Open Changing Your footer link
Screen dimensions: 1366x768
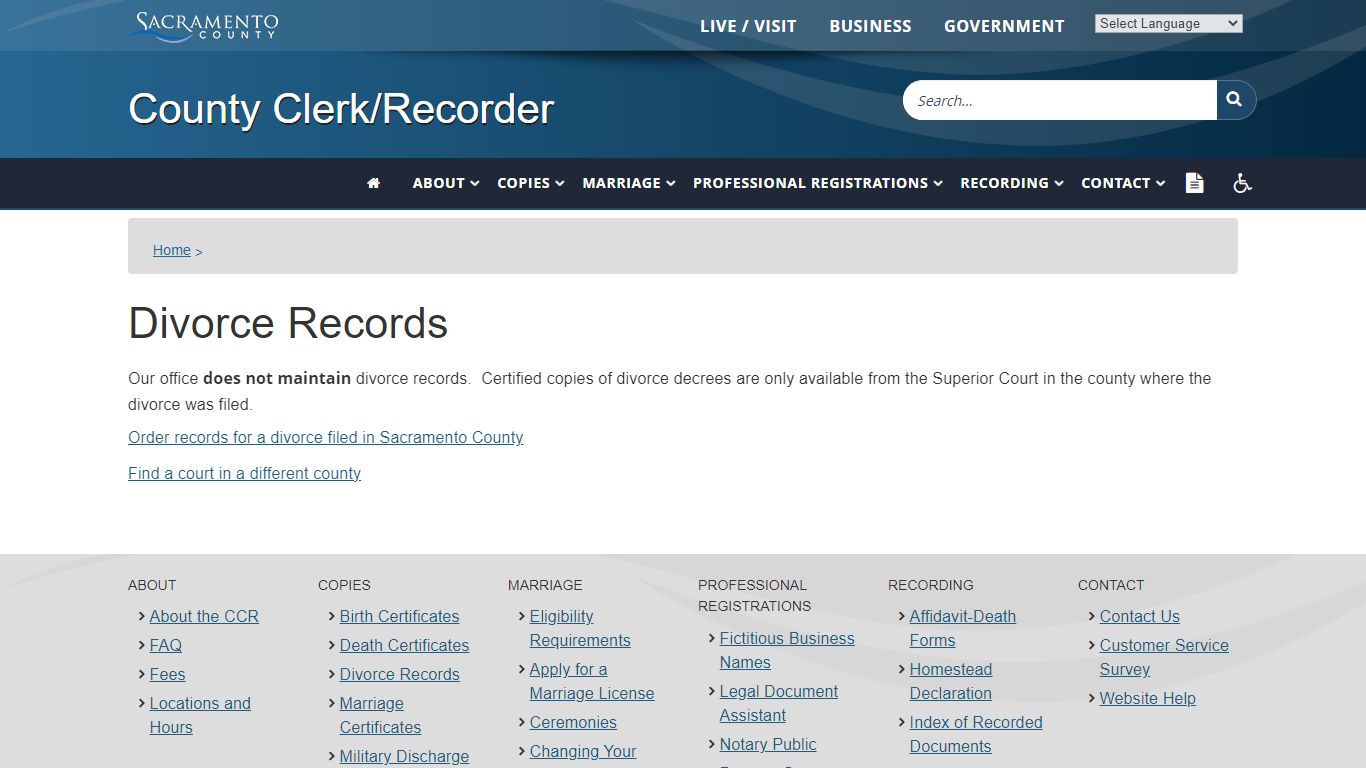click(583, 751)
